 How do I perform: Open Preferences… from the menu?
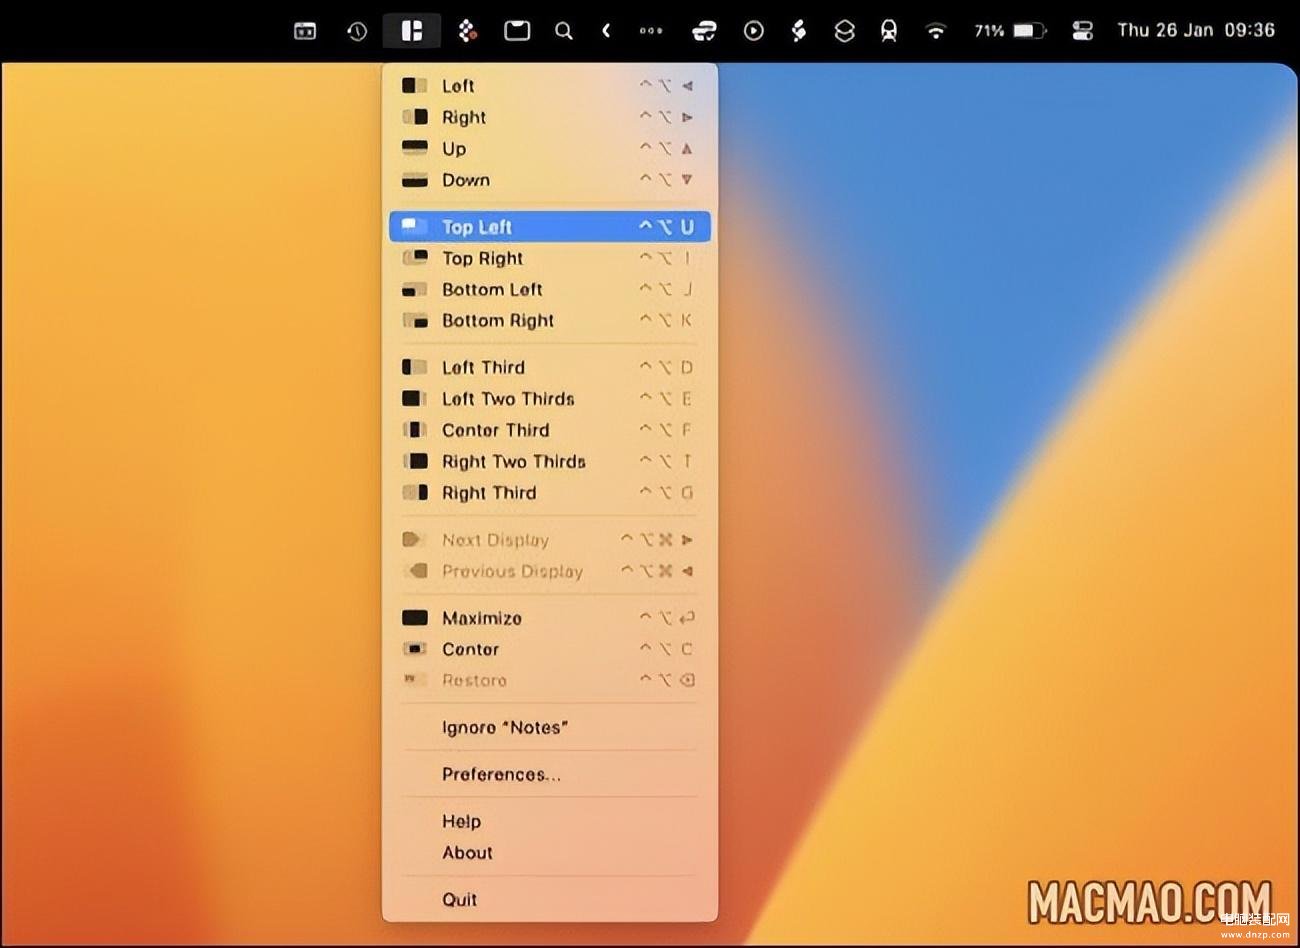point(549,774)
